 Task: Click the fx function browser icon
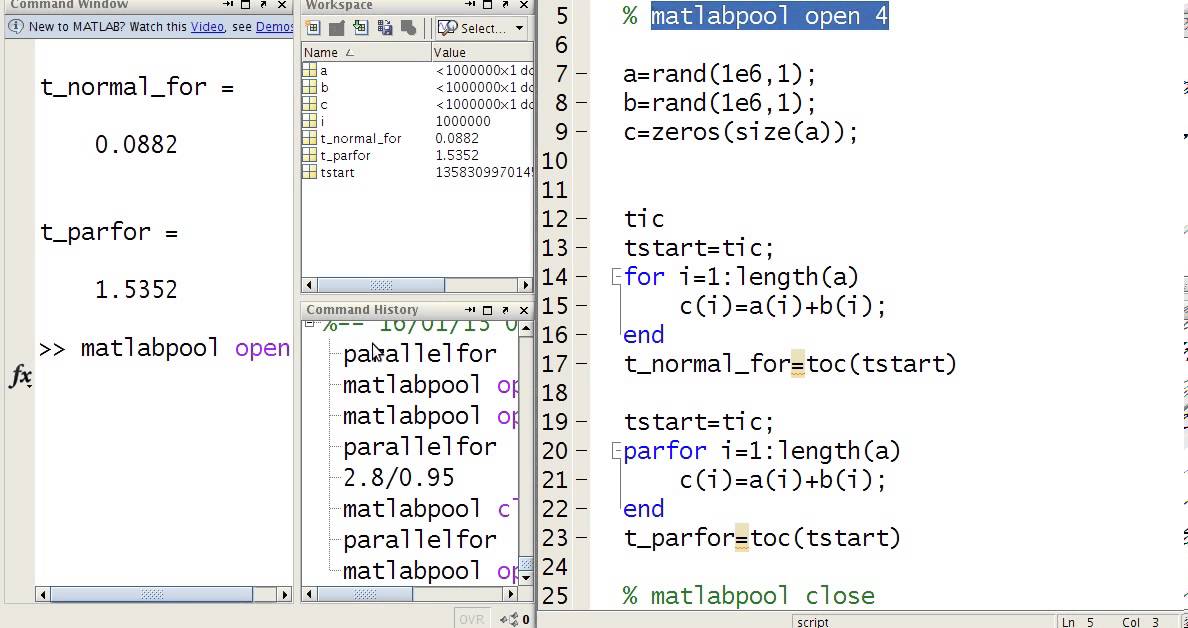tap(20, 376)
